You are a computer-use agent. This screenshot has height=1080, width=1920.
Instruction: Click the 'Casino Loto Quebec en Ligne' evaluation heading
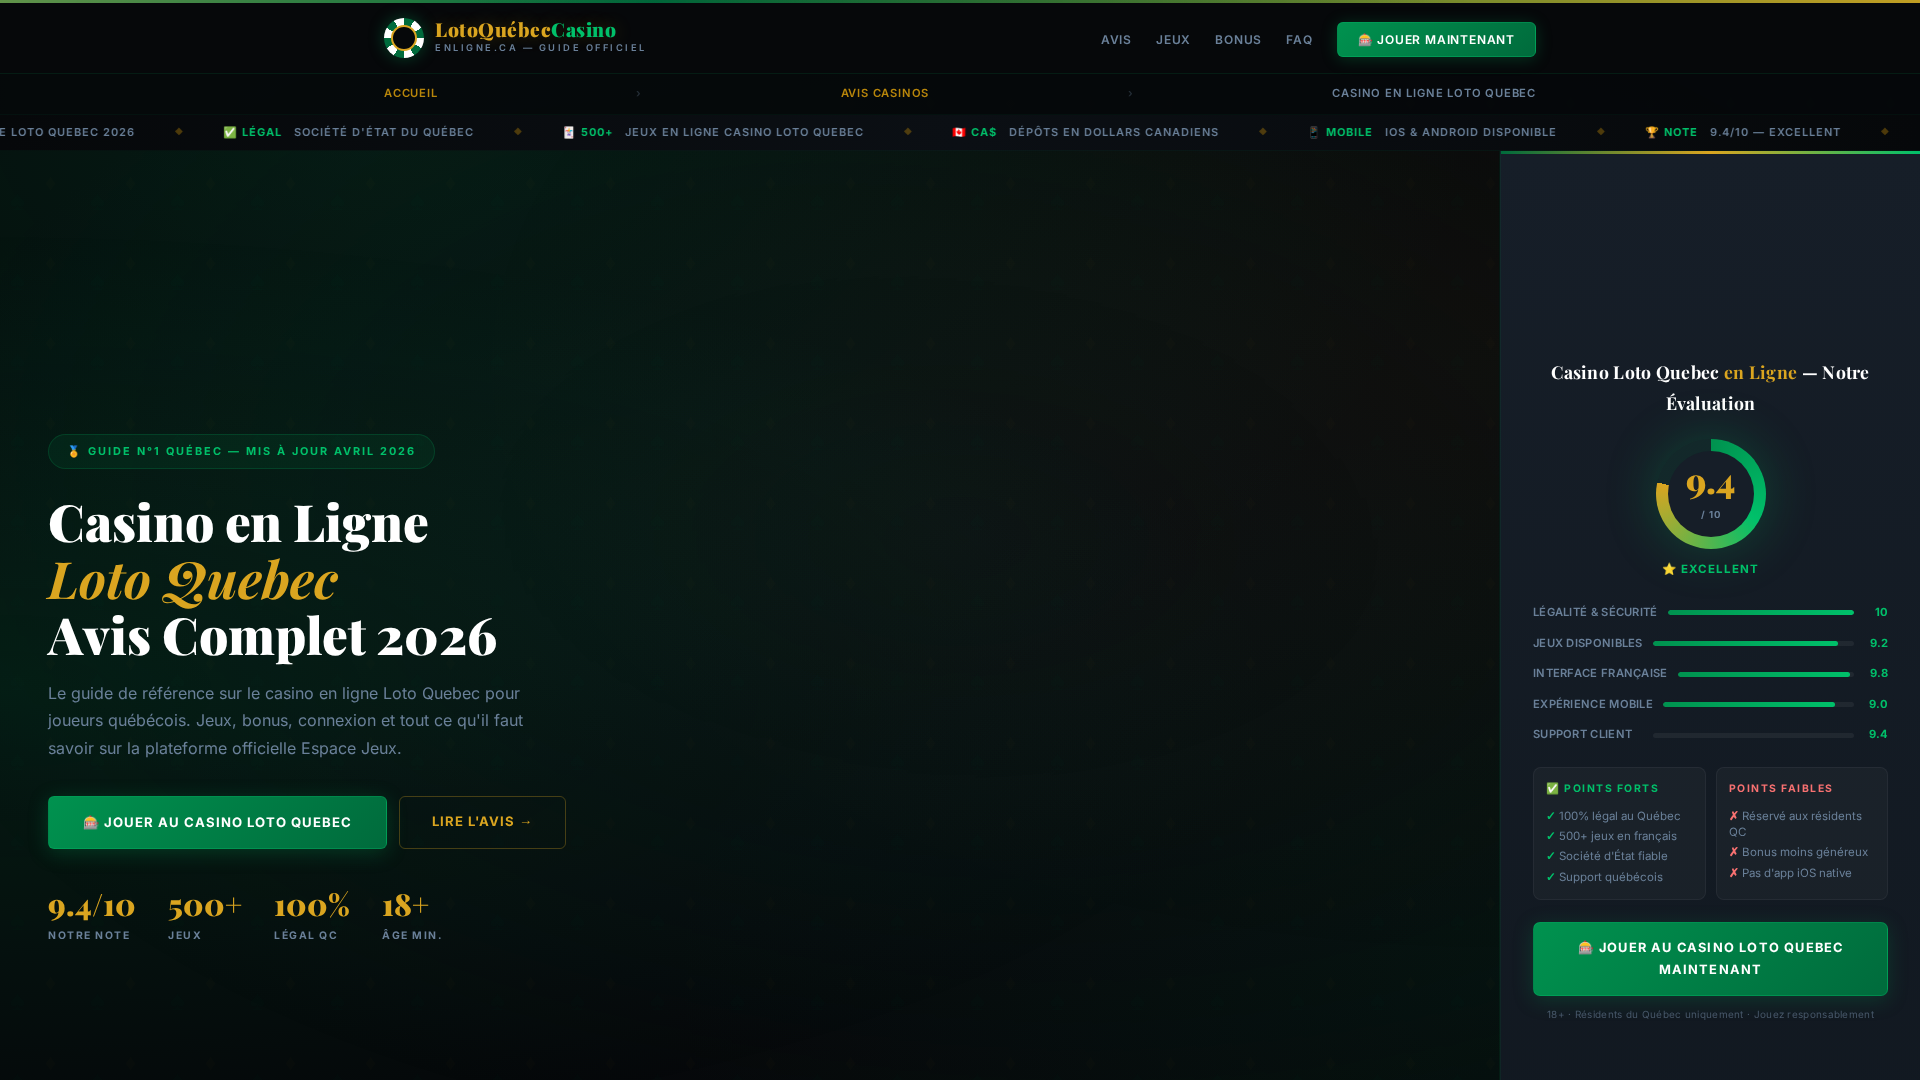[x=1710, y=388]
